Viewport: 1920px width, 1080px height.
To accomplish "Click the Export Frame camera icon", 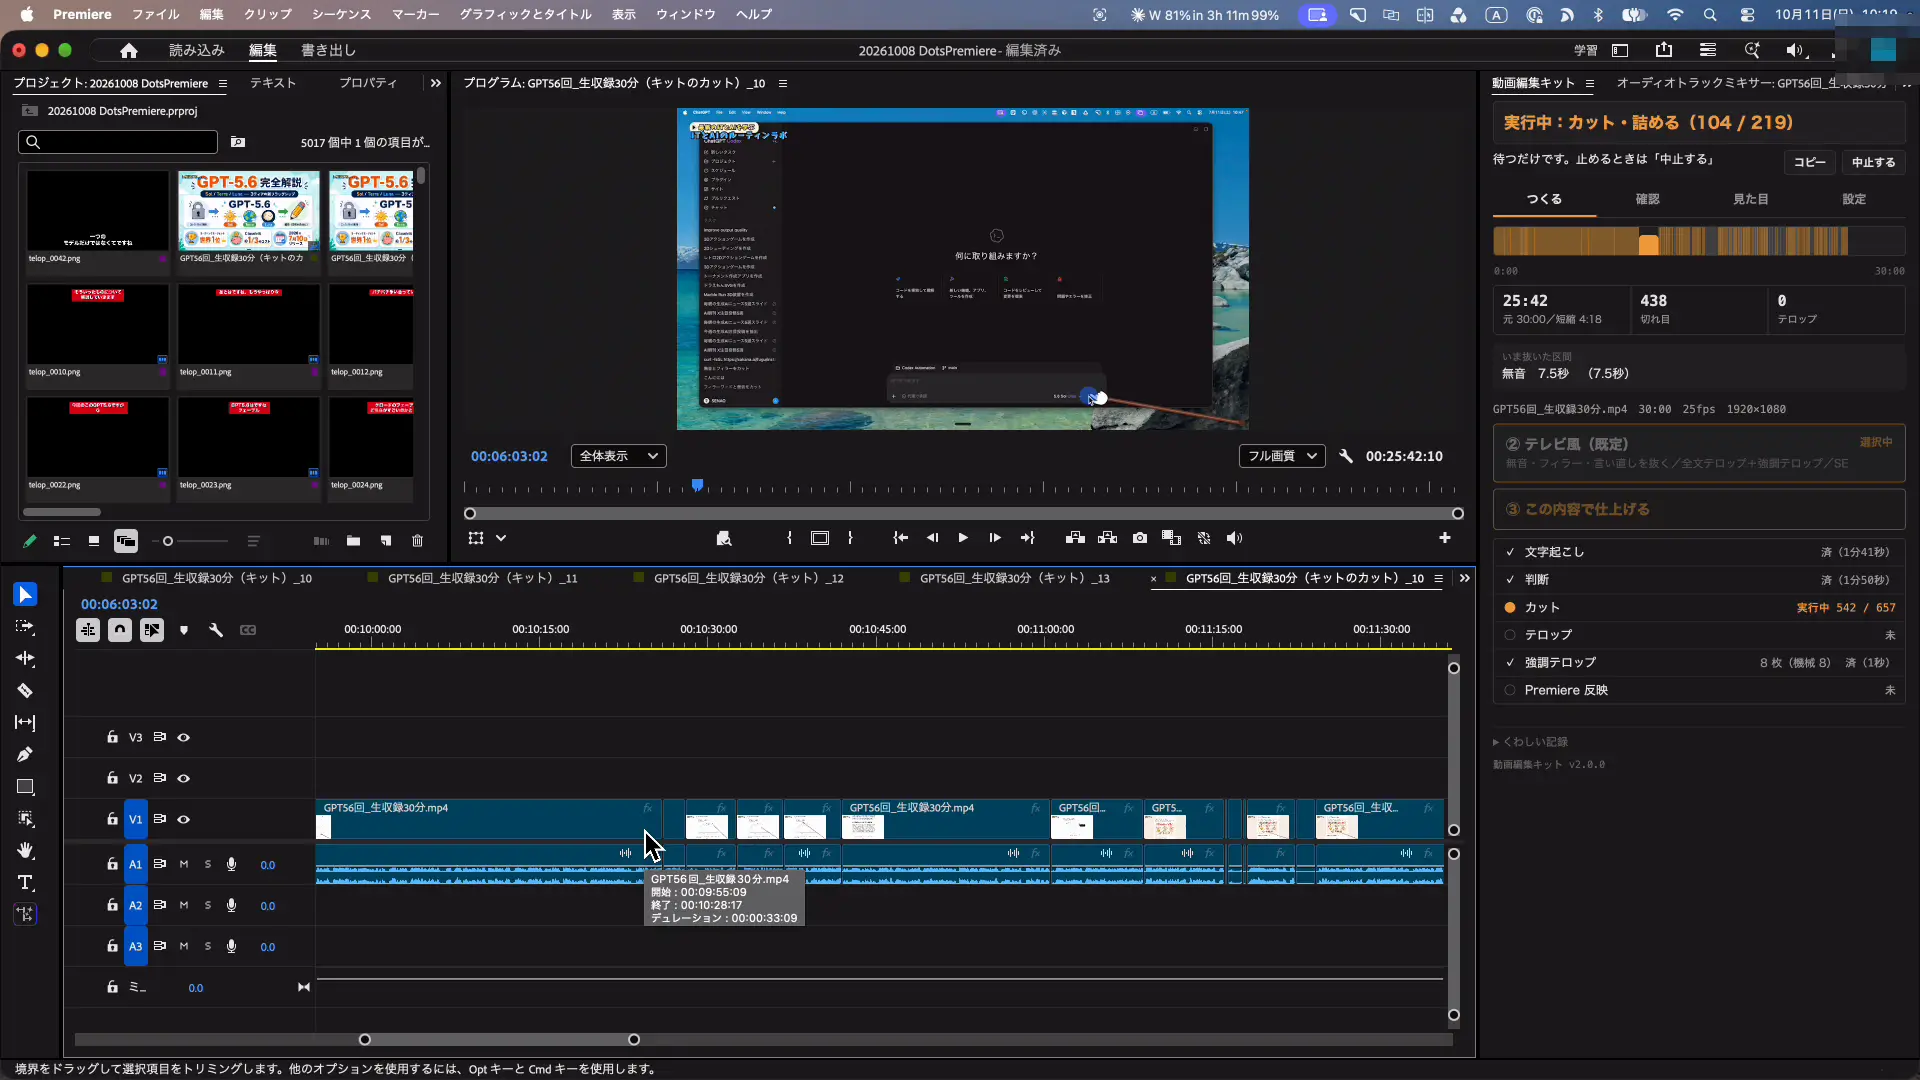I will click(1140, 538).
